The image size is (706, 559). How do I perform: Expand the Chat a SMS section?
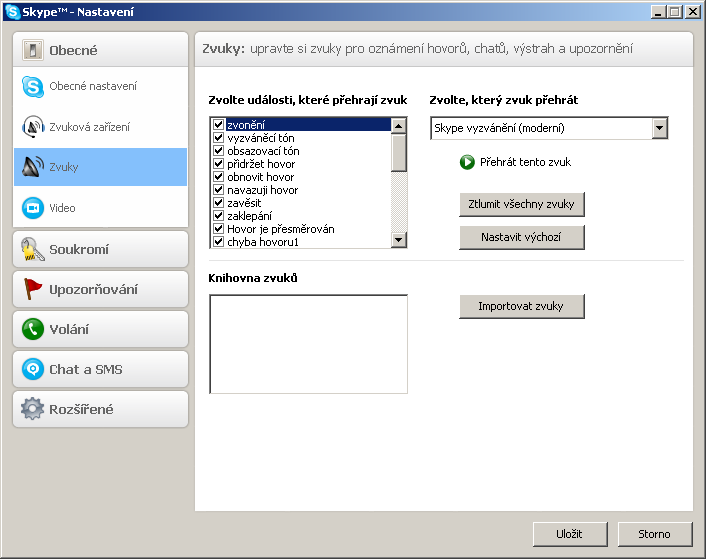click(100, 370)
